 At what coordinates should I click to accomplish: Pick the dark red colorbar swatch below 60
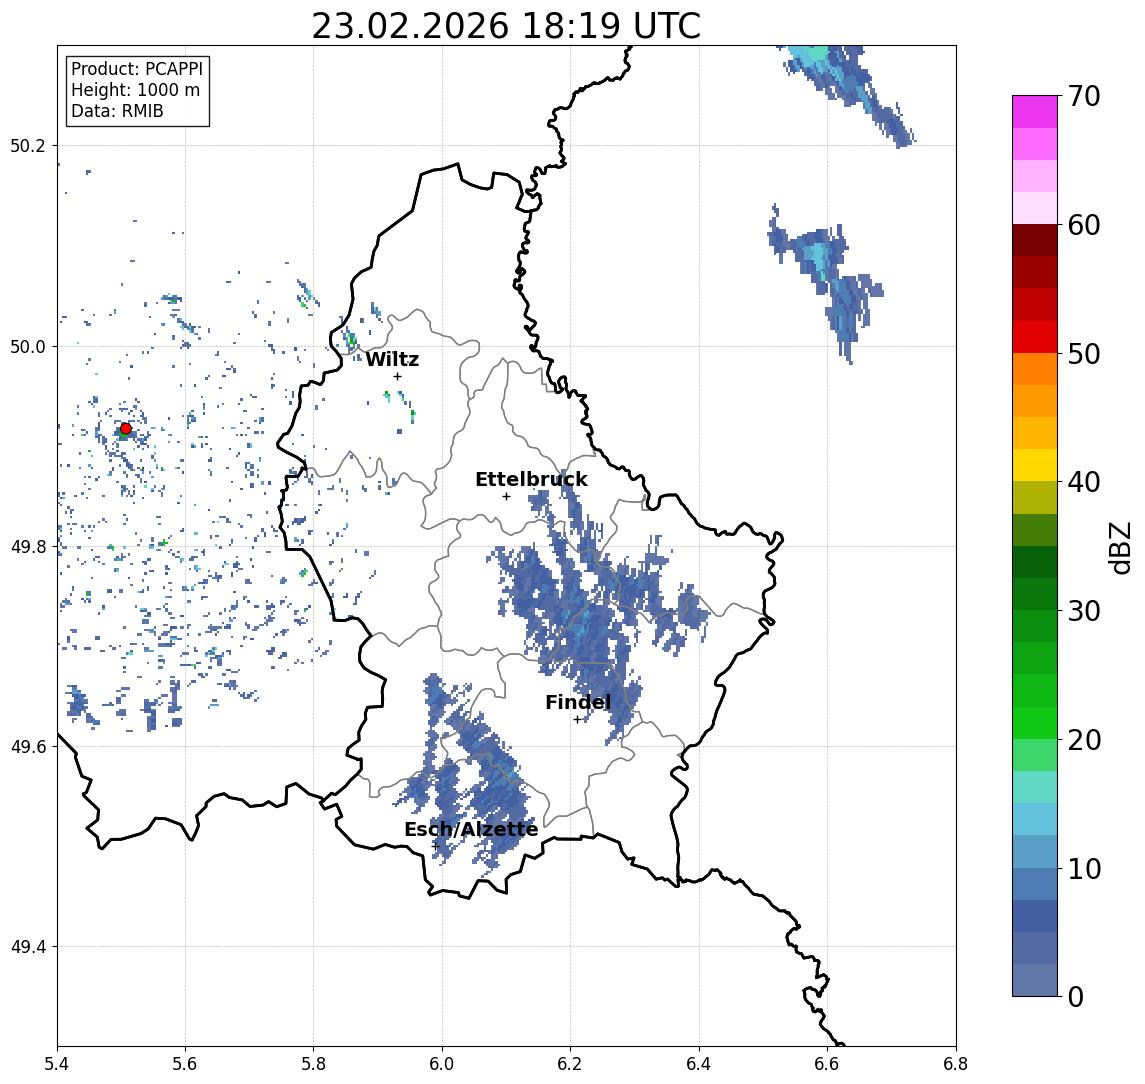1035,240
